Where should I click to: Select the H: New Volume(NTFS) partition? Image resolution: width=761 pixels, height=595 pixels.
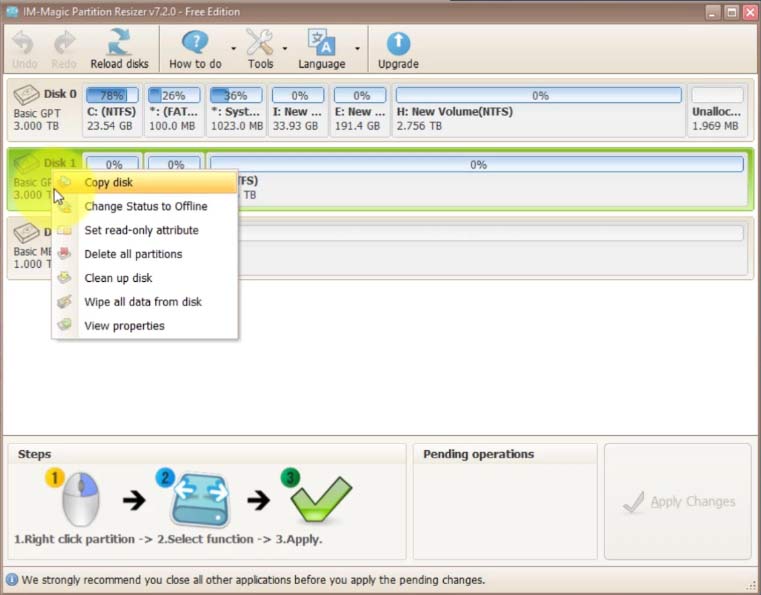tap(539, 112)
